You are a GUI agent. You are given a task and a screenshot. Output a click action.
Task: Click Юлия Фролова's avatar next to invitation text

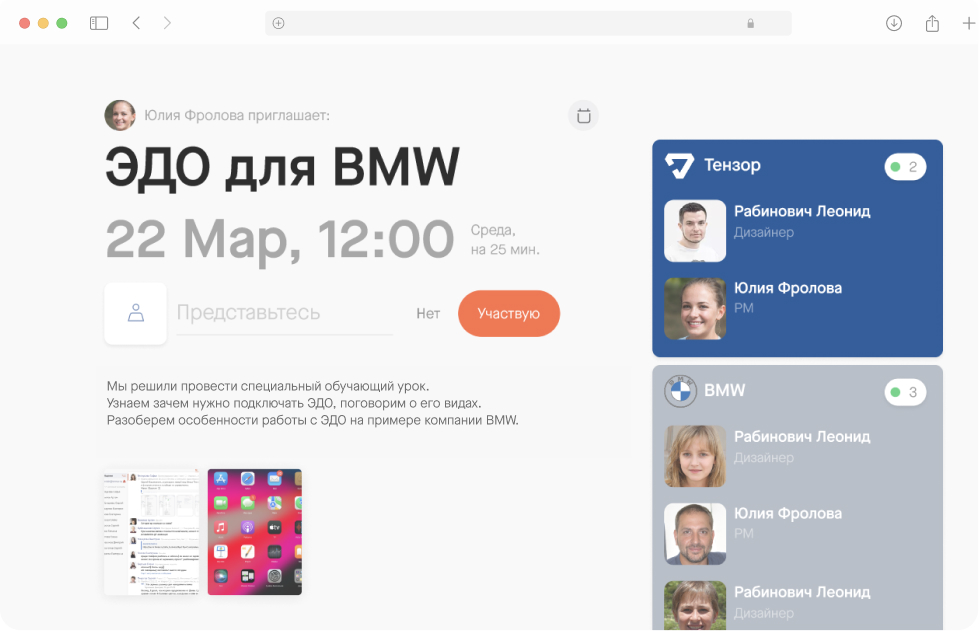[119, 114]
